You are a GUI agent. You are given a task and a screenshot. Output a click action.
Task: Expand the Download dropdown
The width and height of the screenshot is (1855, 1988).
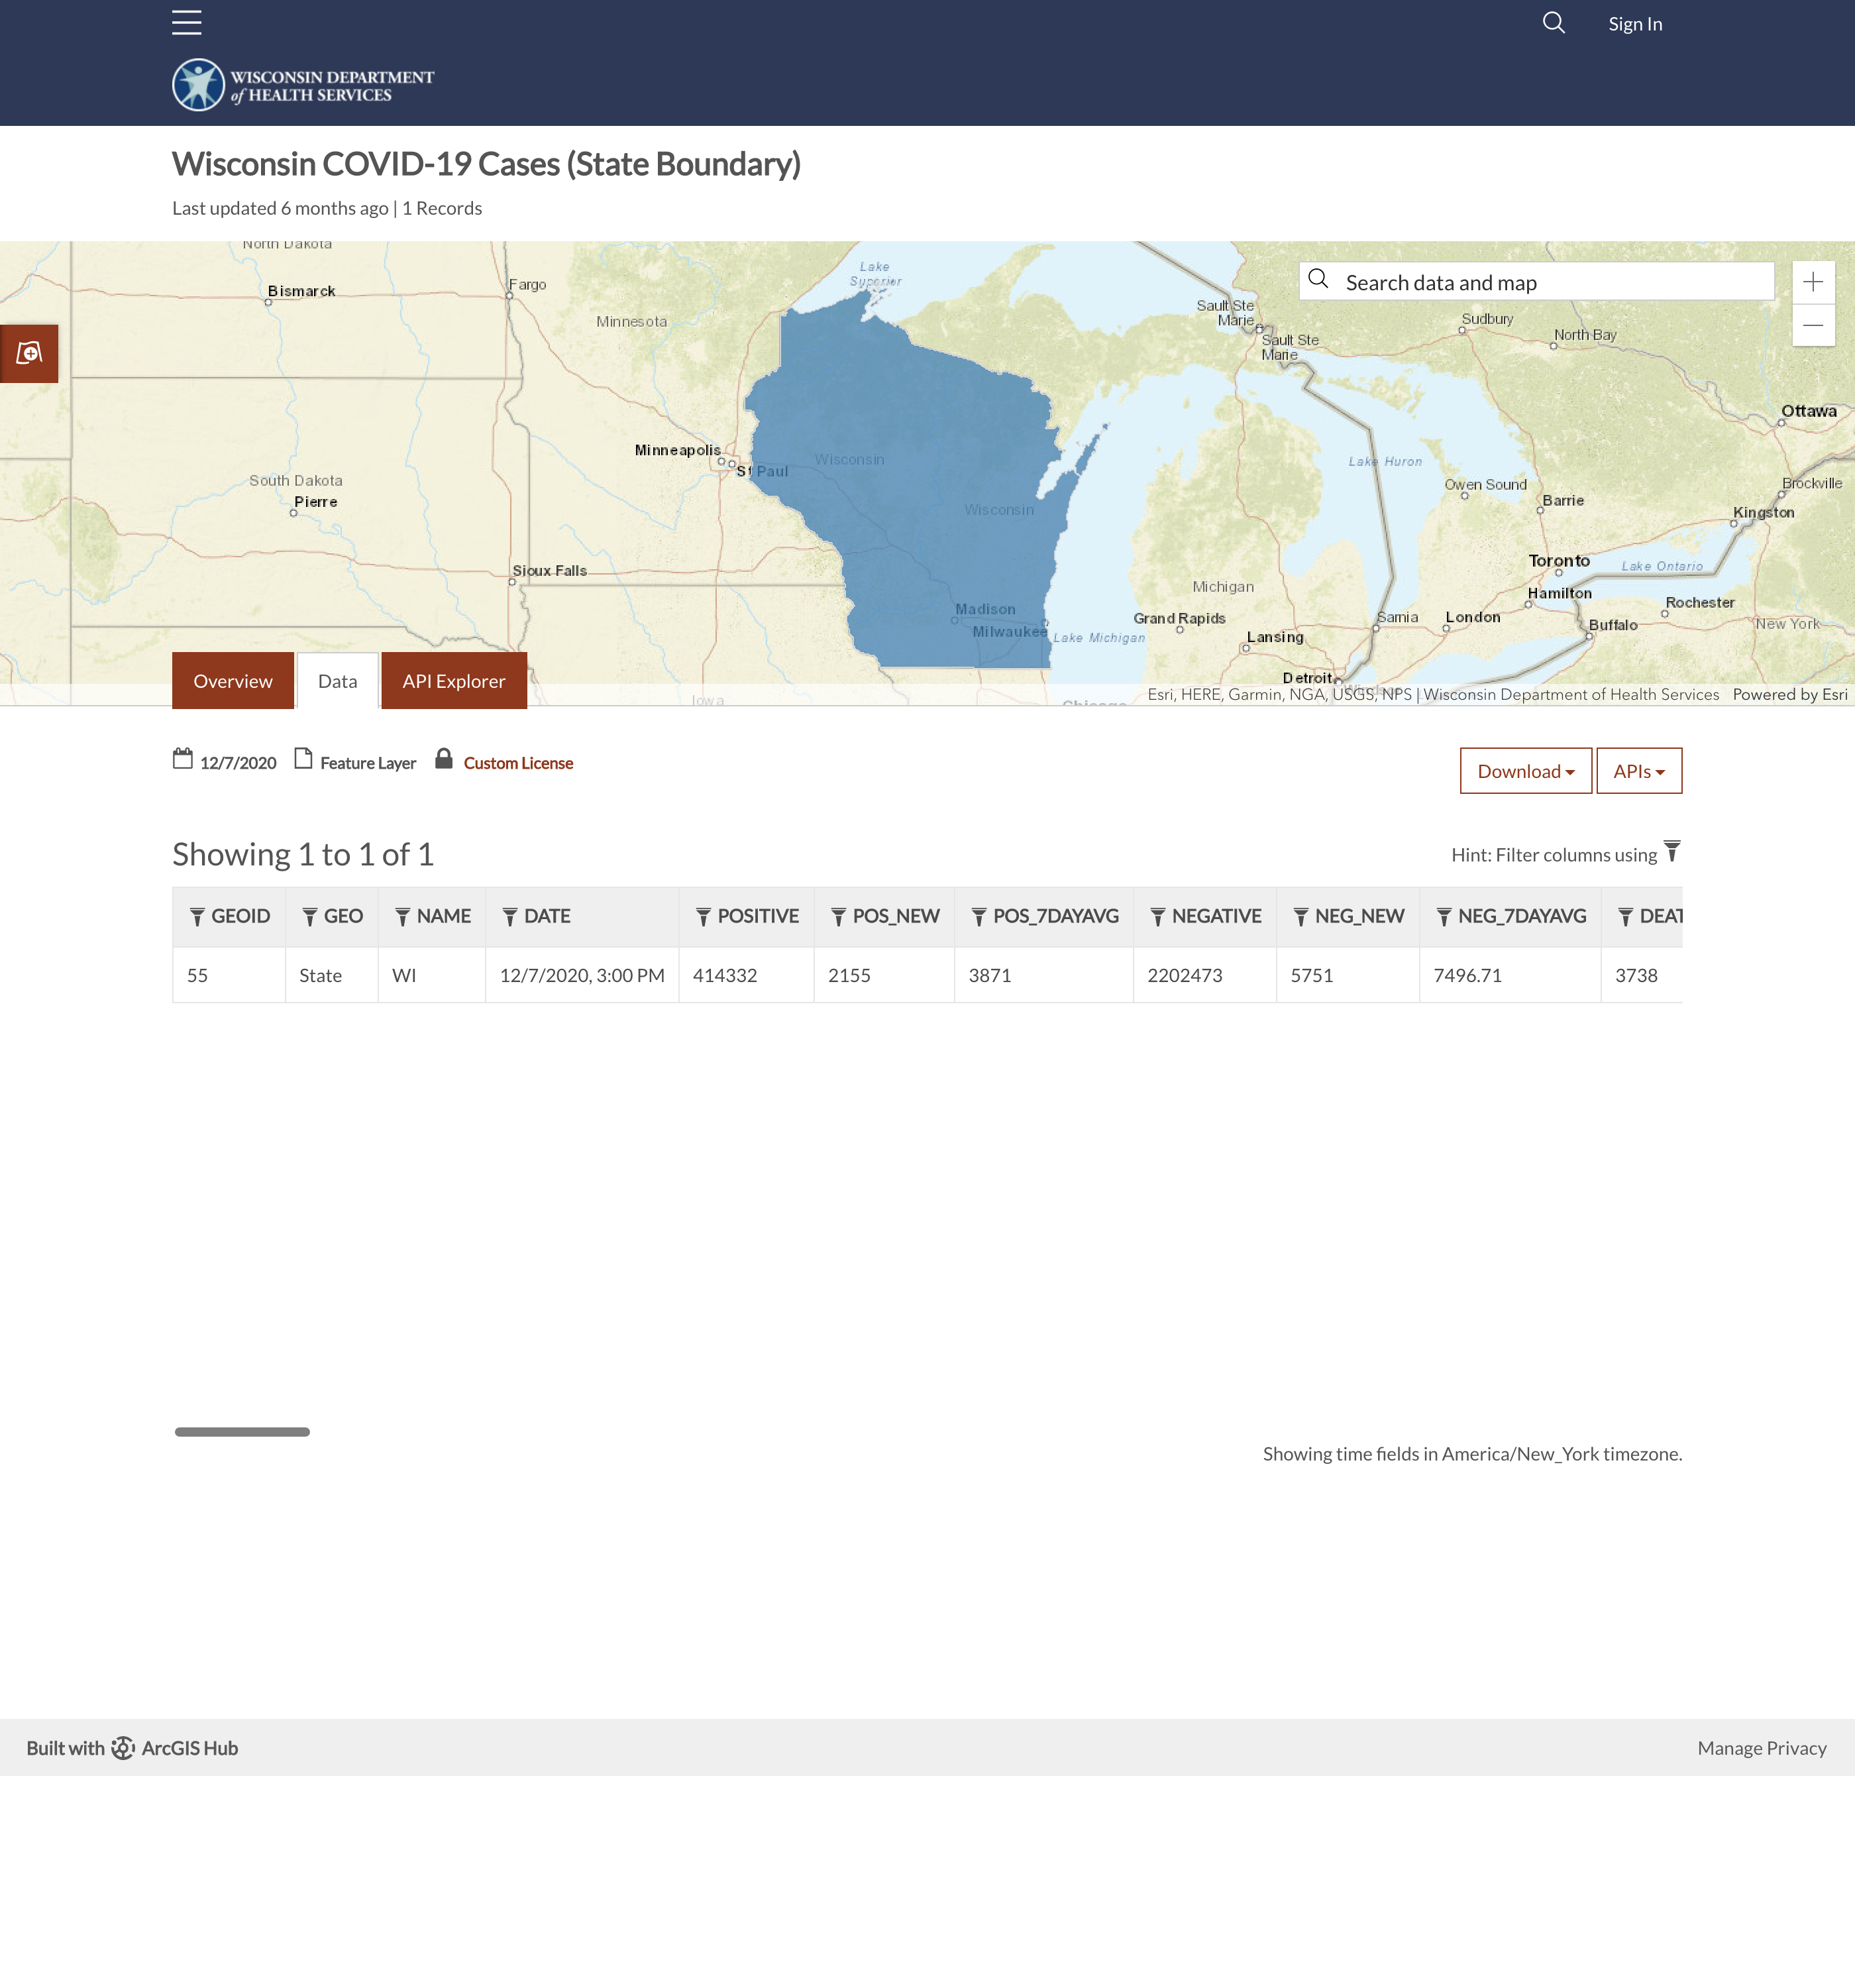click(x=1525, y=771)
